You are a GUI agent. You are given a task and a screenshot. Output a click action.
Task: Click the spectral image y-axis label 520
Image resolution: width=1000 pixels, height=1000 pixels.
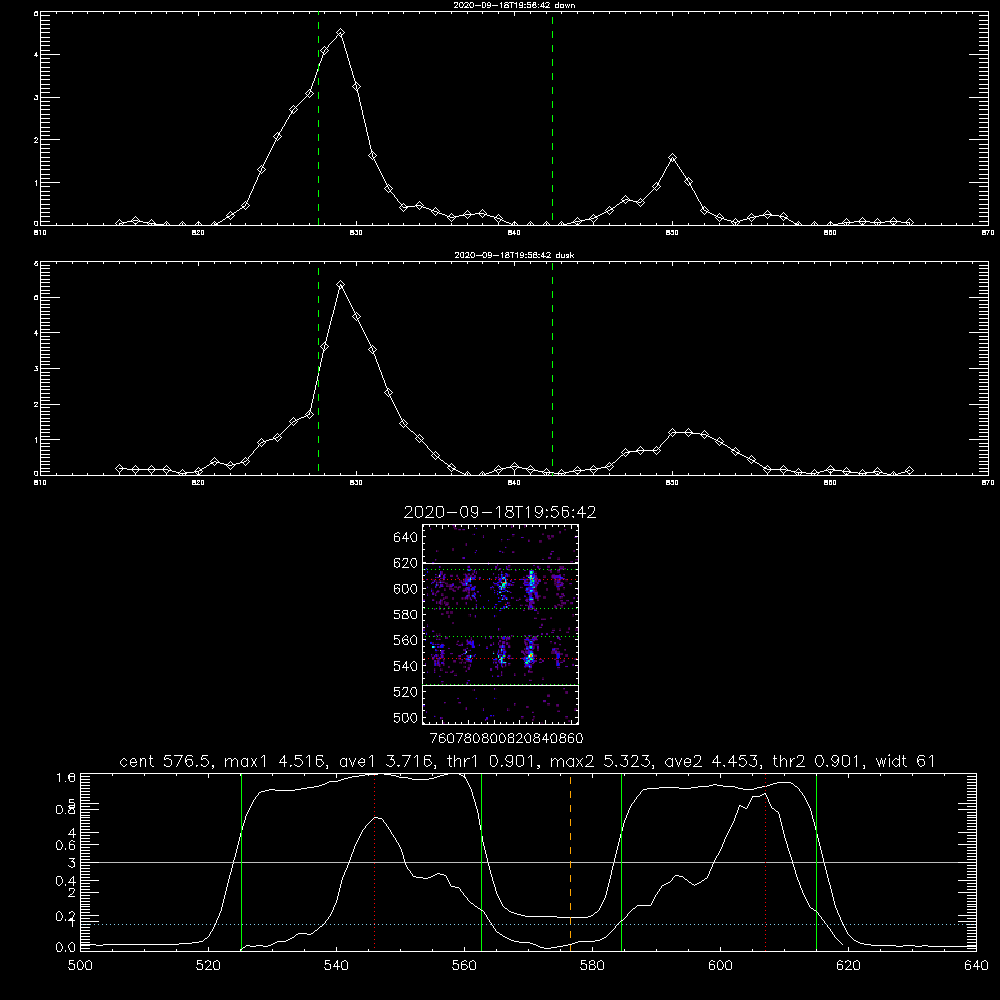tap(406, 692)
